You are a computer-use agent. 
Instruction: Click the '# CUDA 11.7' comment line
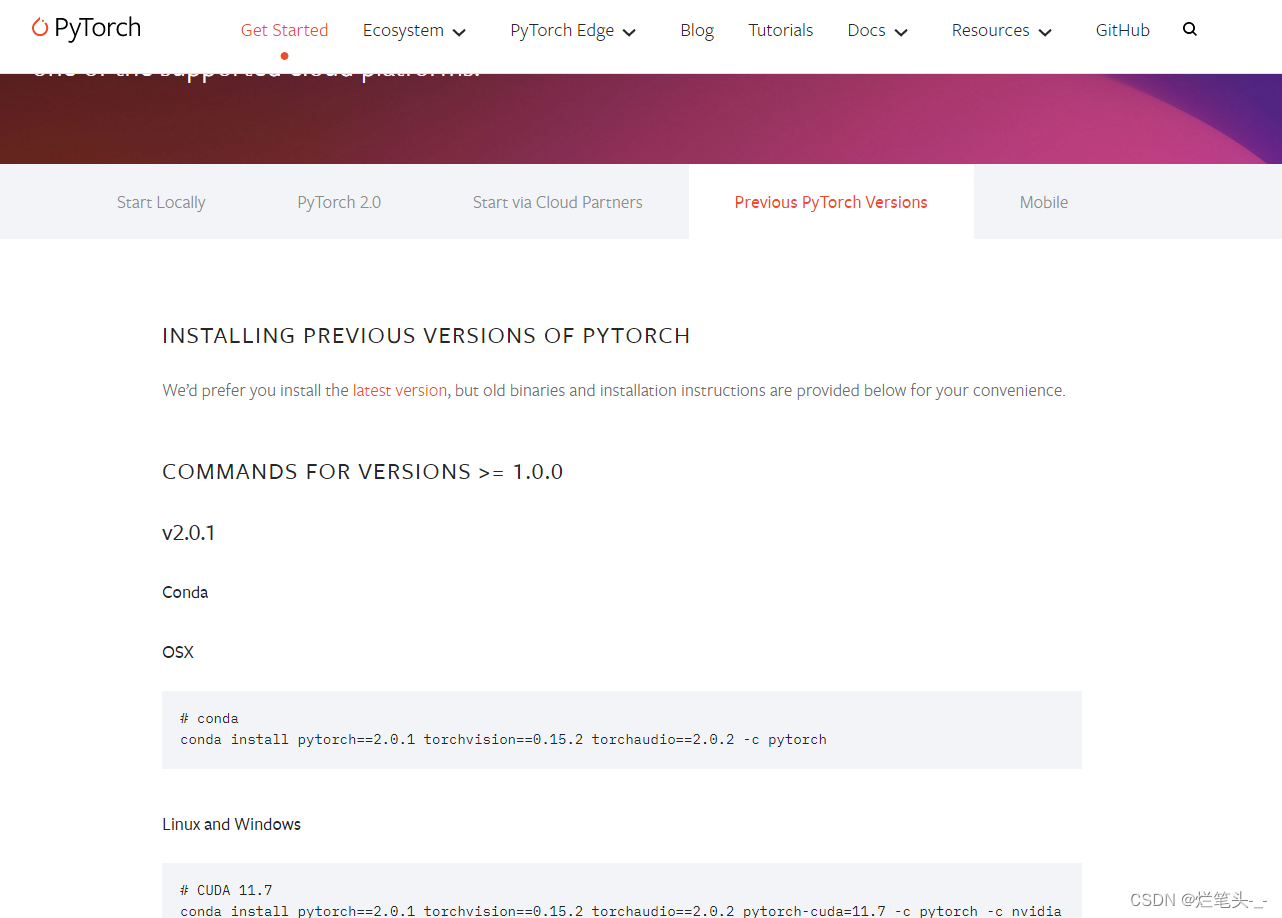point(226,890)
